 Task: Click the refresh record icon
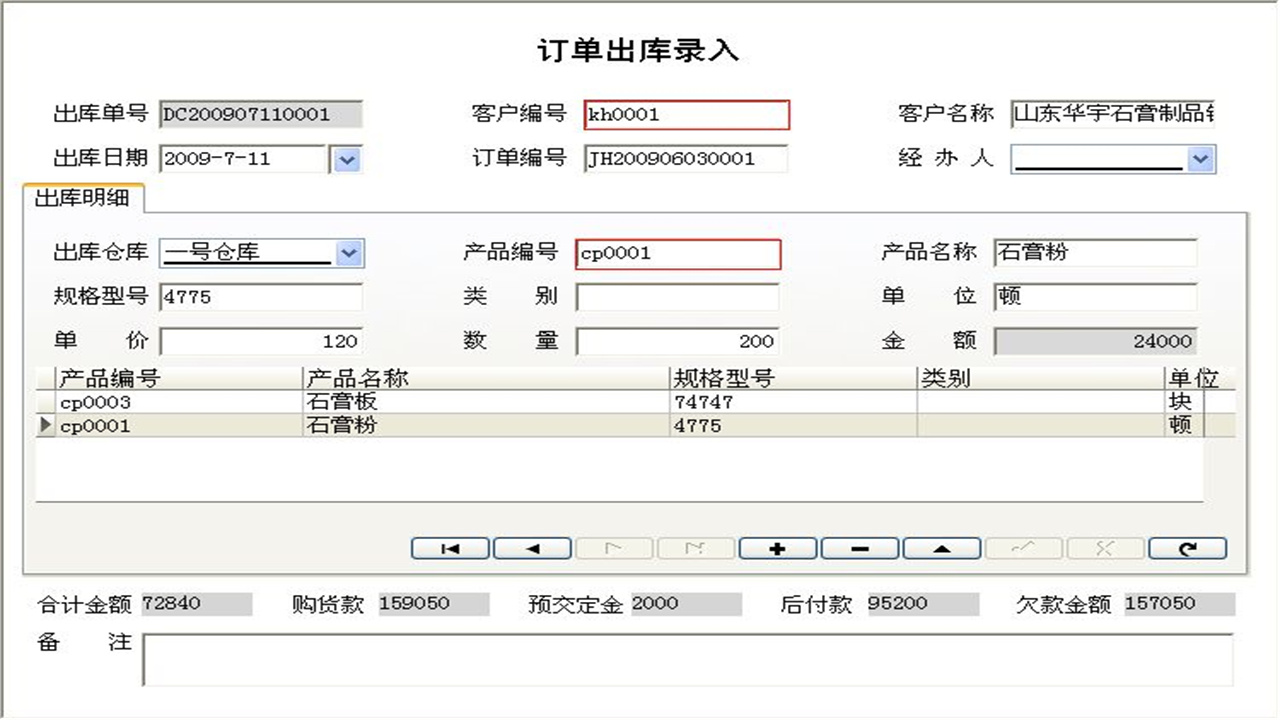(x=1187, y=548)
